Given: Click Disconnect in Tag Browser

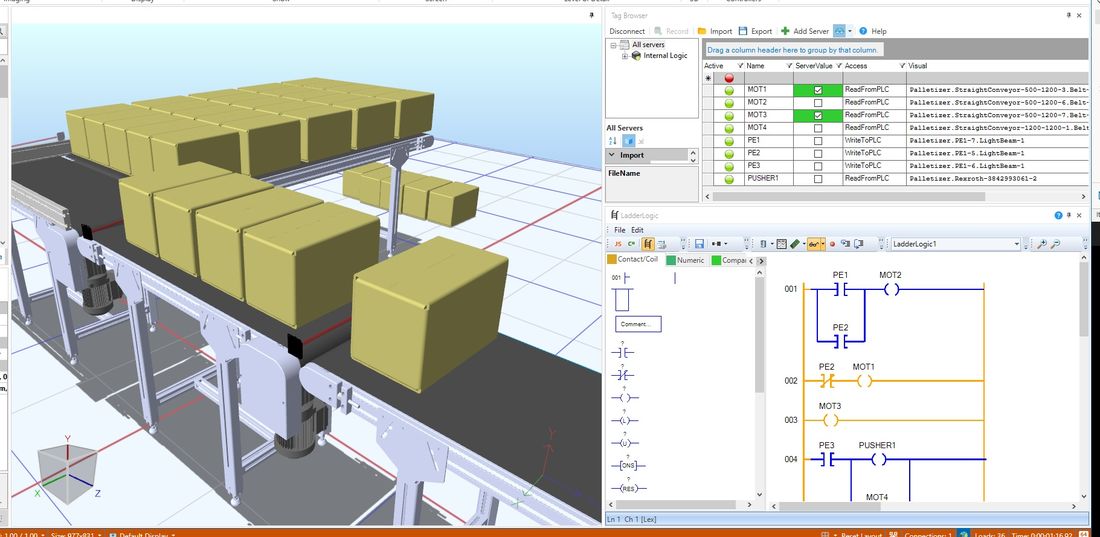Looking at the screenshot, I should [626, 31].
